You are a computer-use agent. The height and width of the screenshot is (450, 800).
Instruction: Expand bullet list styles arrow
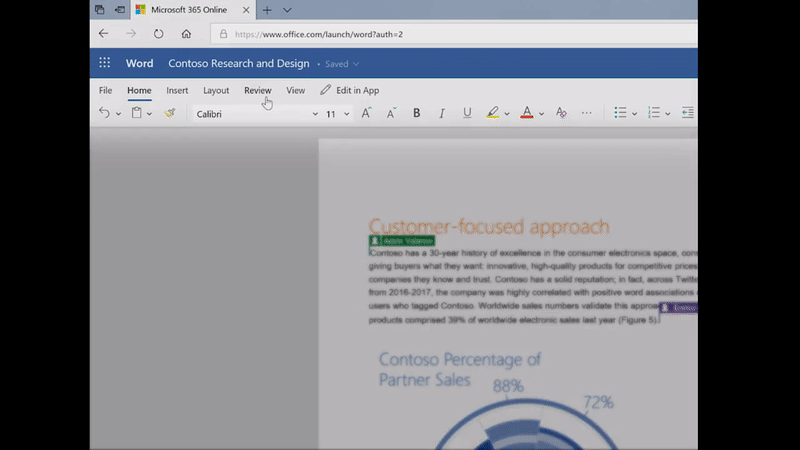(x=634, y=114)
